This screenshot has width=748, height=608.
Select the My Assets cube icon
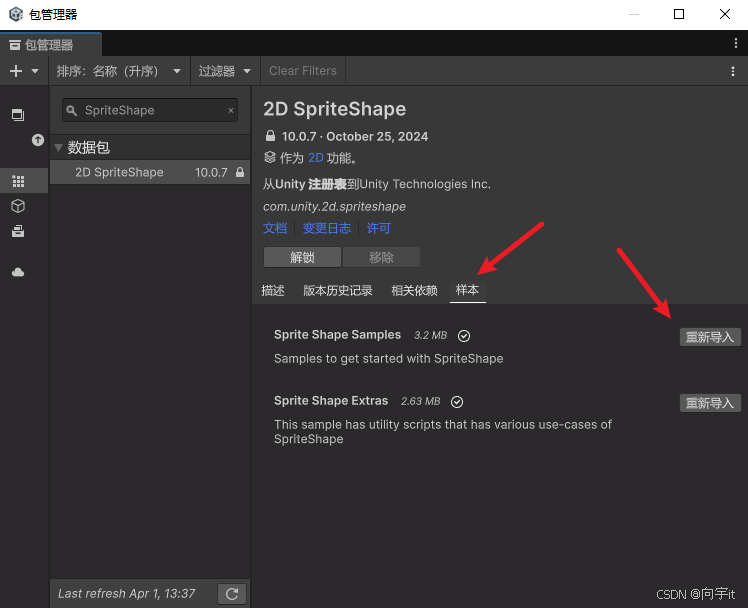click(18, 206)
